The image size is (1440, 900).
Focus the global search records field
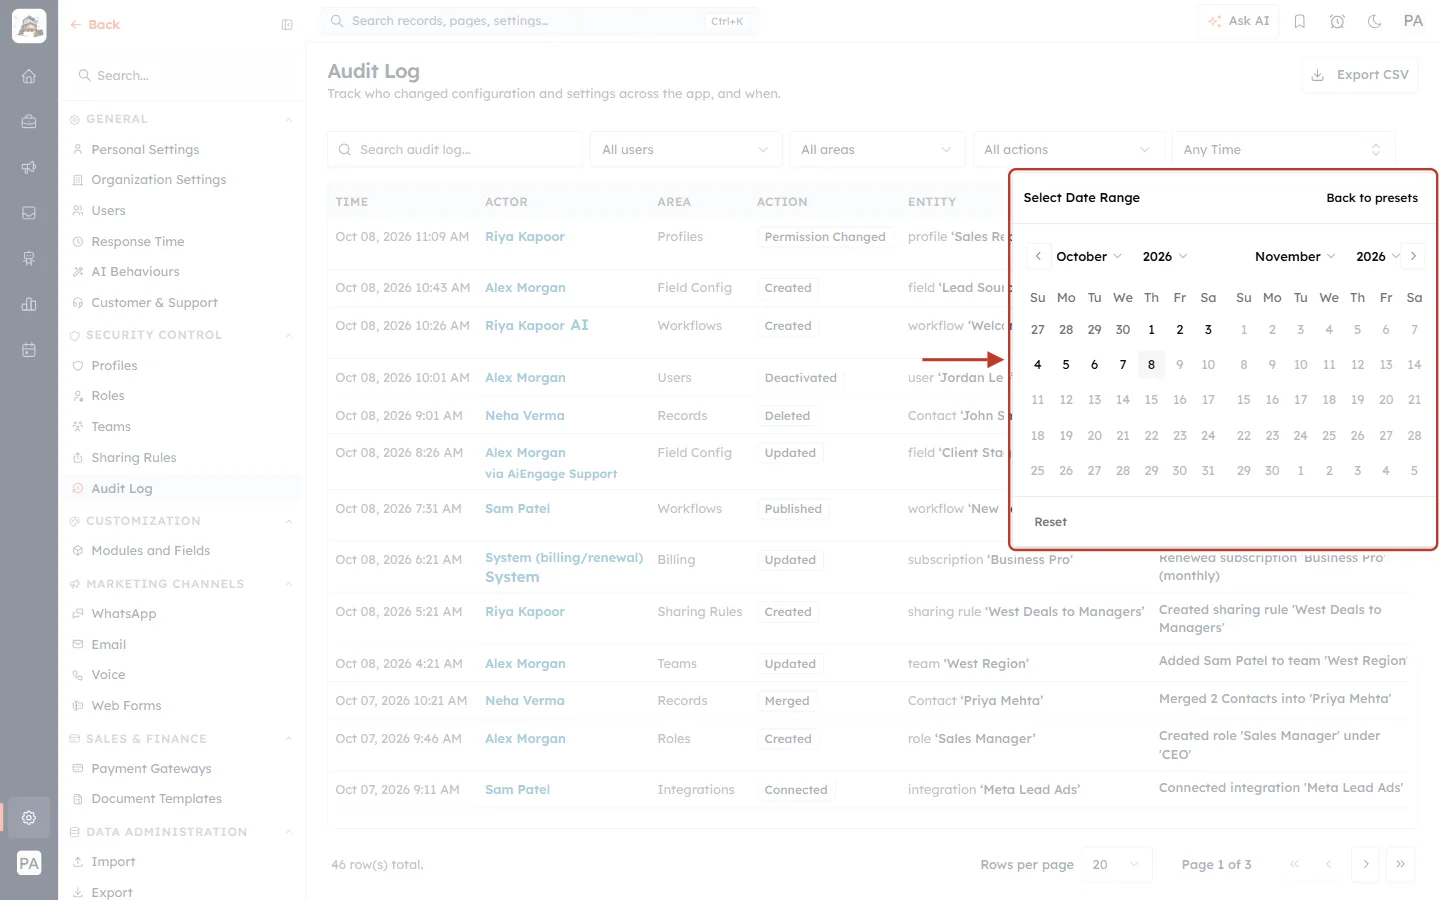[x=539, y=21]
